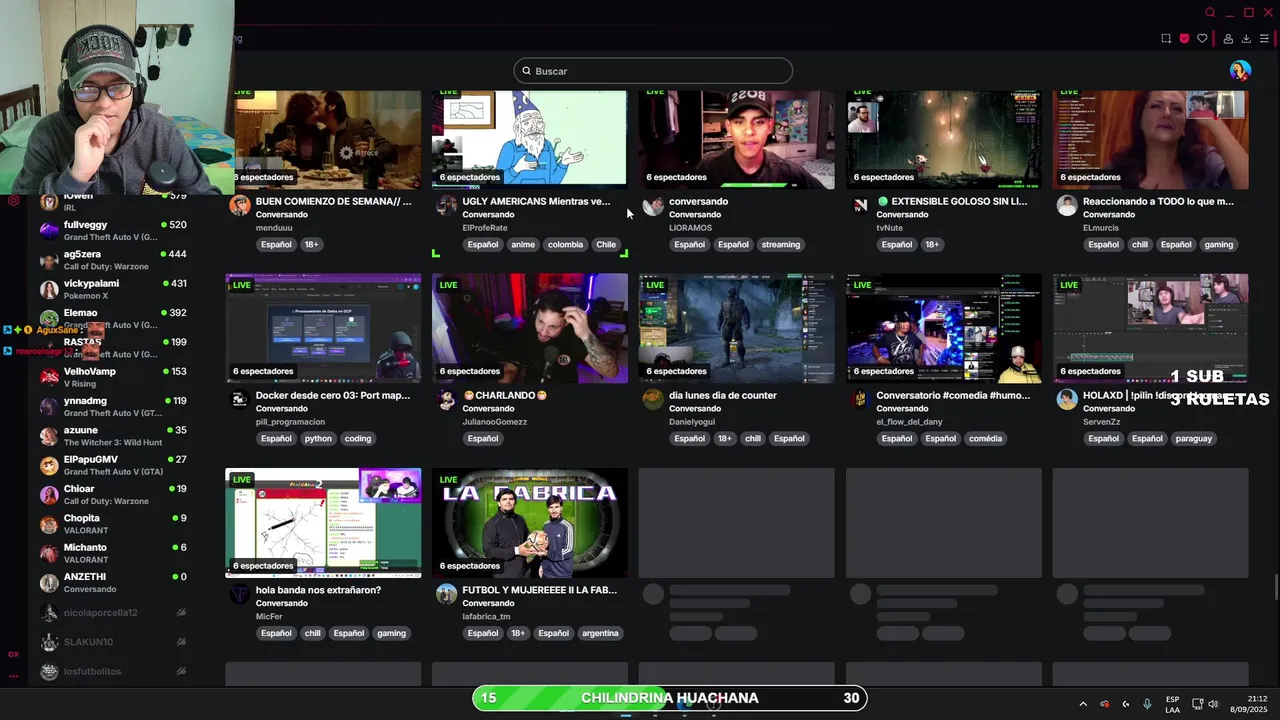Open ynnadmg channel in sidebar
The height and width of the screenshot is (720, 1280).
[113, 406]
